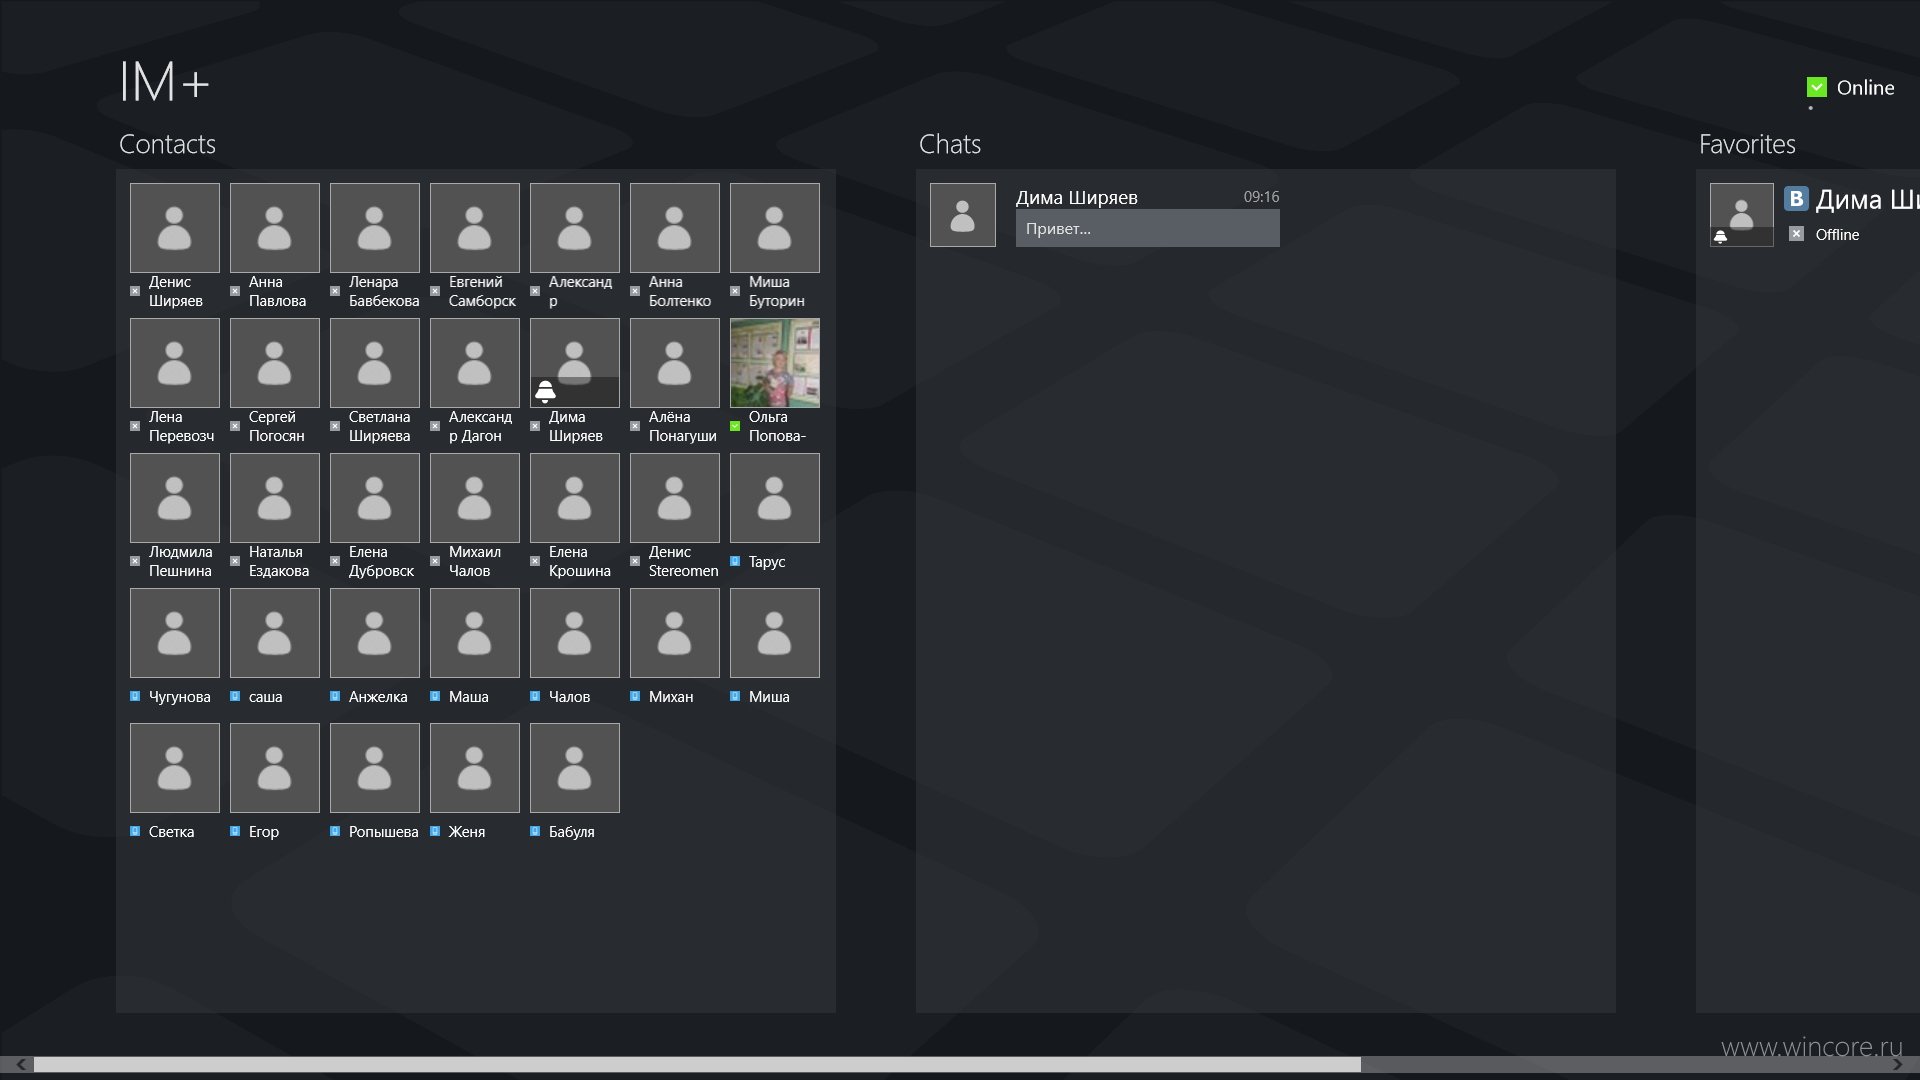This screenshot has height=1080, width=1920.
Task: Open Ольга Попова photo avatar
Action: point(774,362)
